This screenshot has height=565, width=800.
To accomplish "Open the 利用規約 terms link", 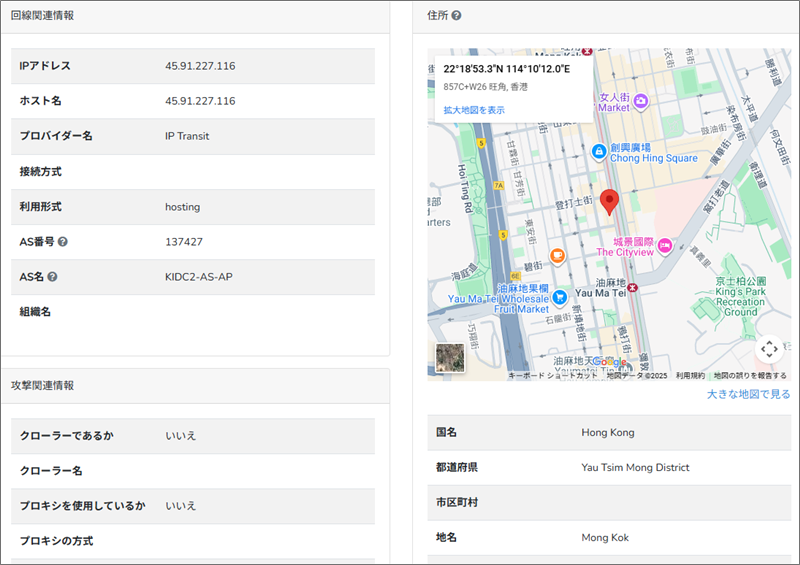I will click(689, 376).
